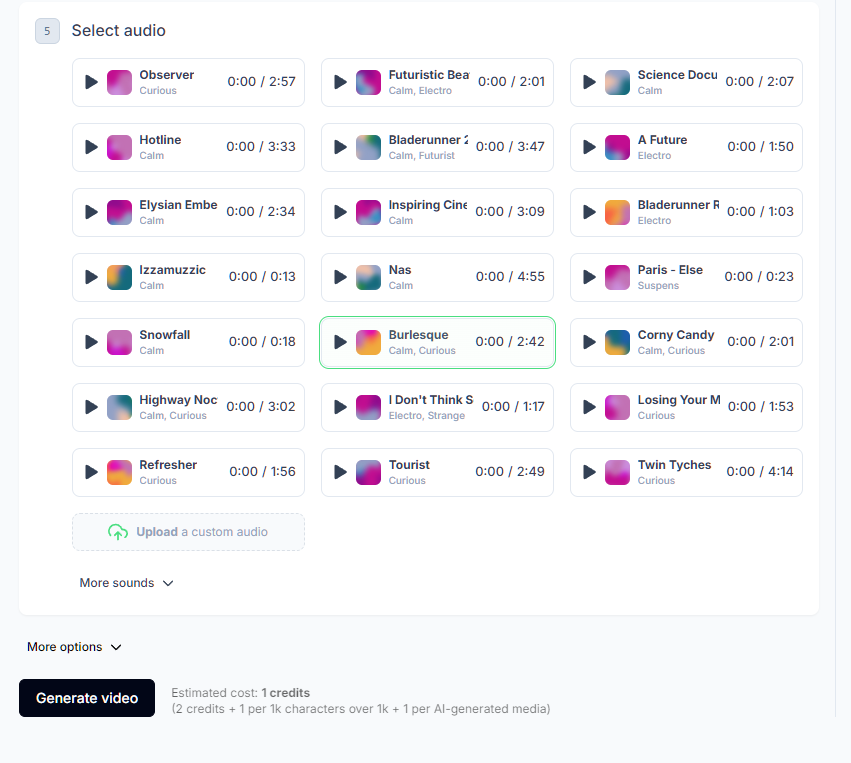Viewport: 851px width, 763px height.
Task: Click the chevron next to More sounds
Action: tap(168, 583)
